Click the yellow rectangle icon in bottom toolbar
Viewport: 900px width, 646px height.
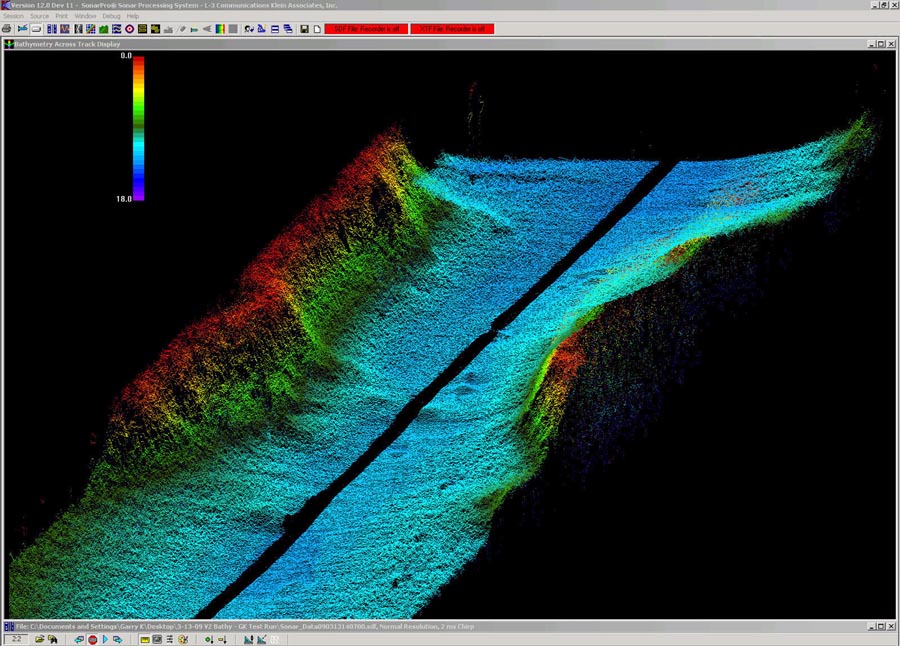click(x=145, y=639)
